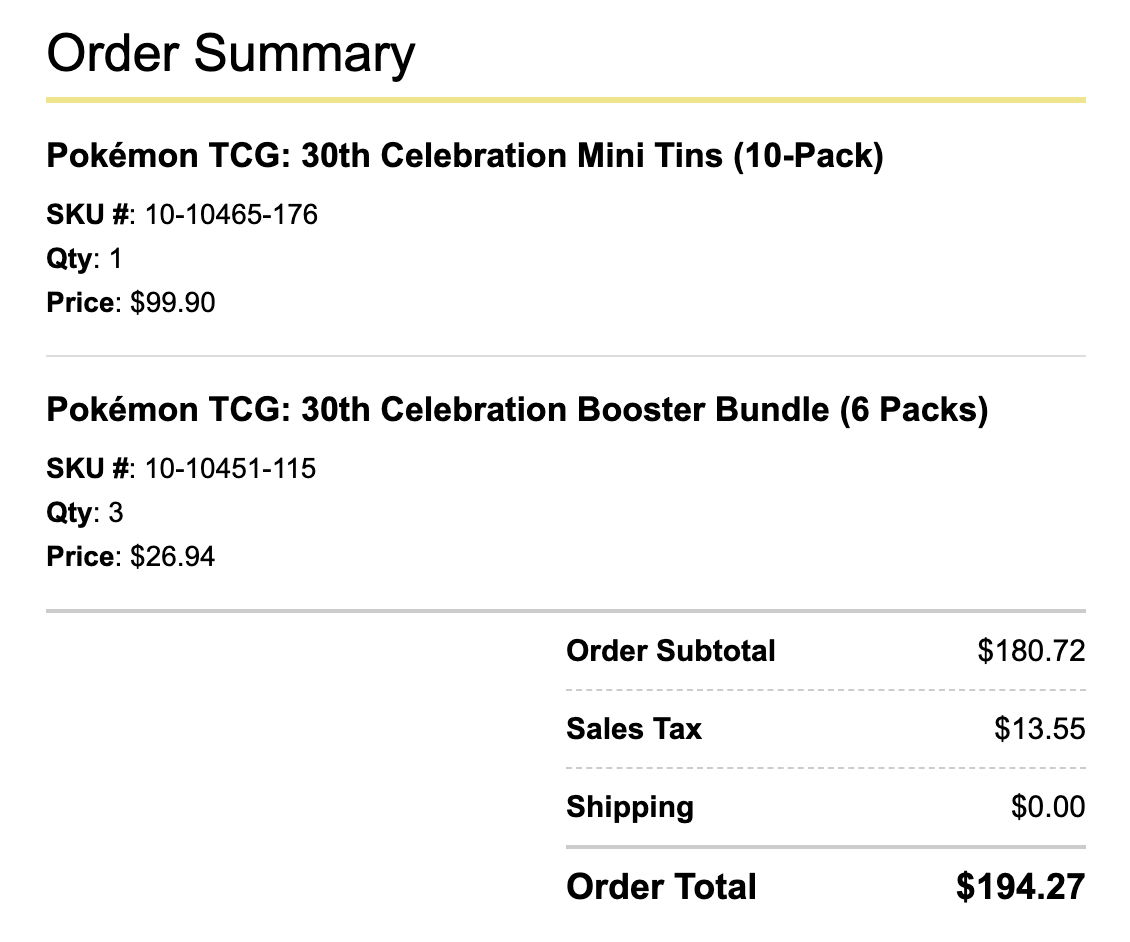This screenshot has width=1130, height=942.
Task: Click the Price label under Booster Bundle
Action: (80, 557)
